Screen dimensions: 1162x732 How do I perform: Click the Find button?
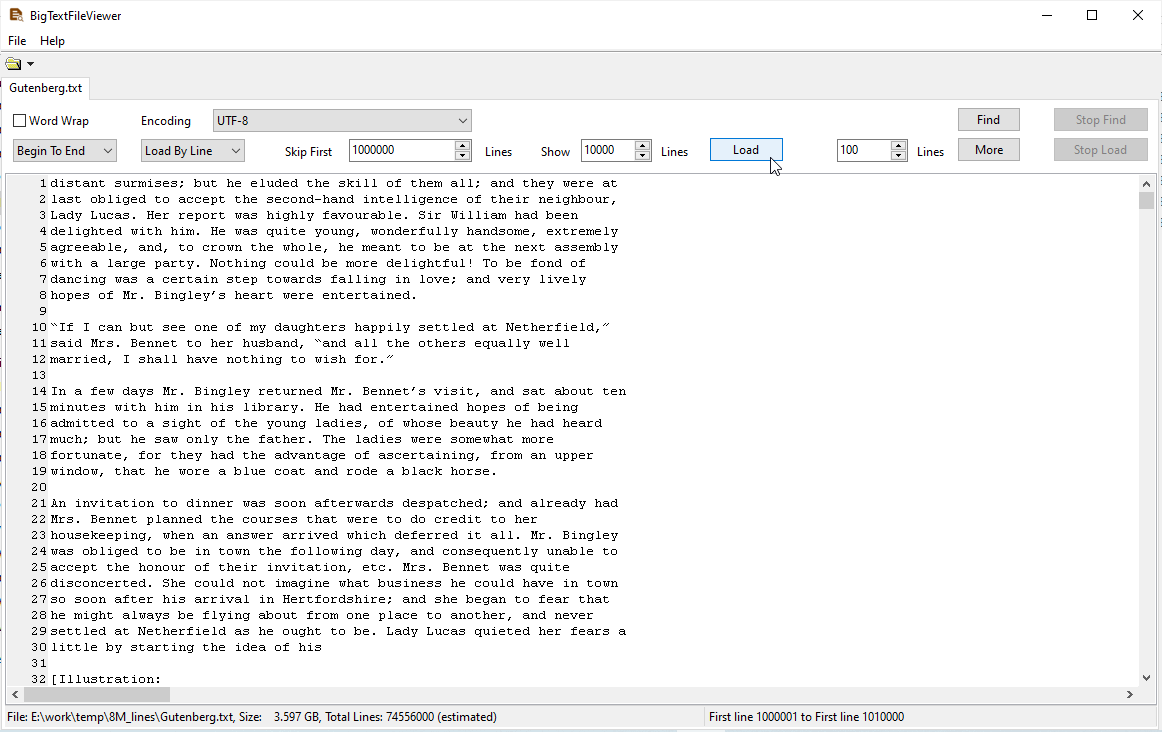coord(988,120)
